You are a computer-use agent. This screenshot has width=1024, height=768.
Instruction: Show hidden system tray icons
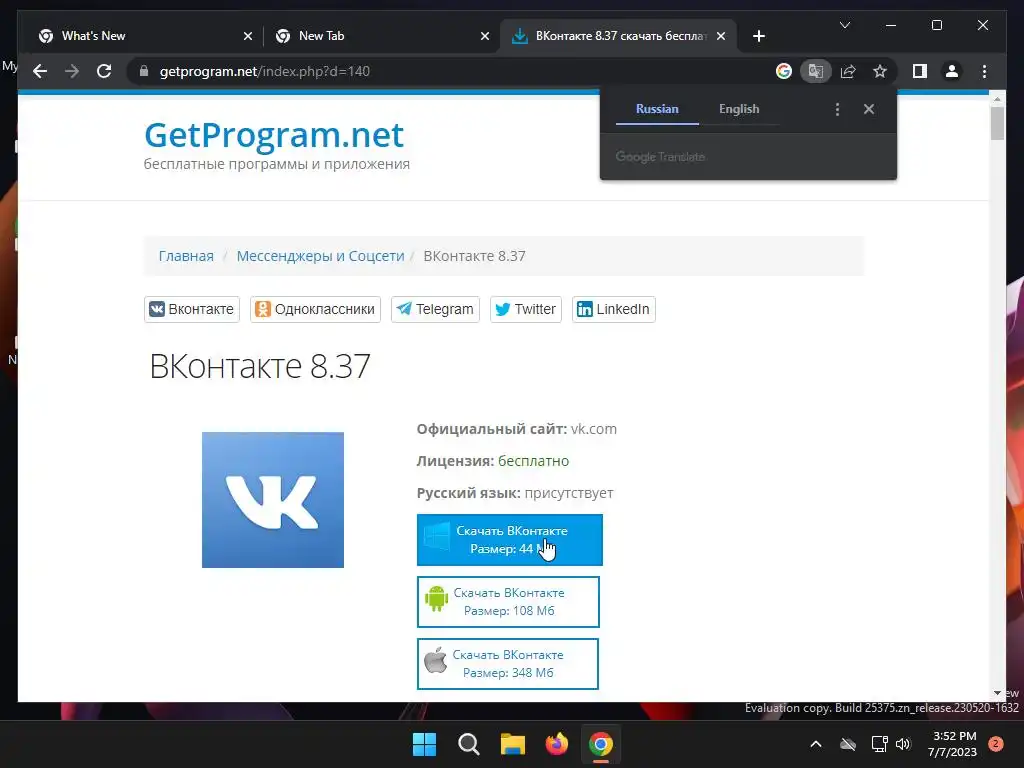click(816, 744)
